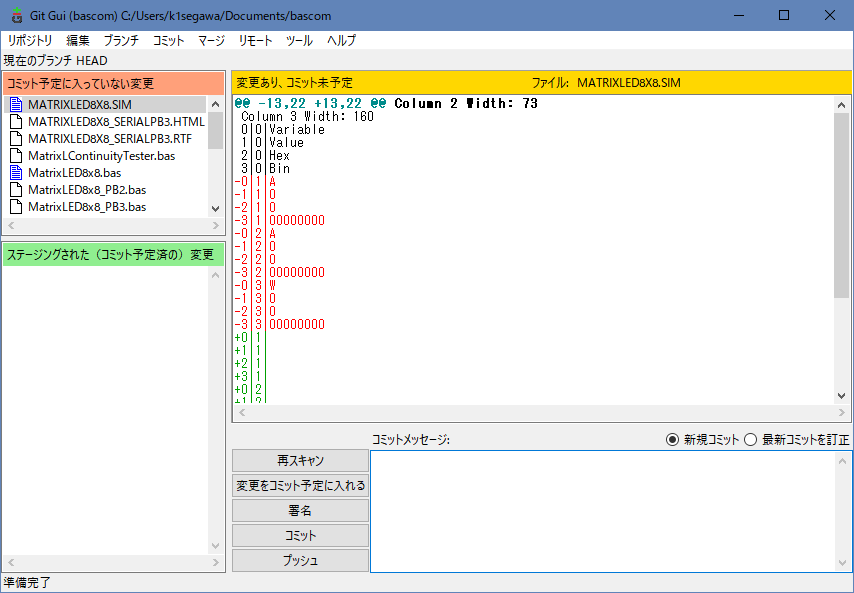
Task: Click the diff line '3|0|Bin'
Action: tap(265, 169)
